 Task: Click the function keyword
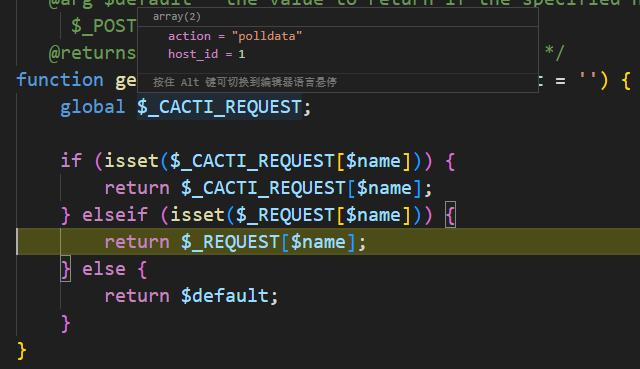pyautogui.click(x=60, y=80)
